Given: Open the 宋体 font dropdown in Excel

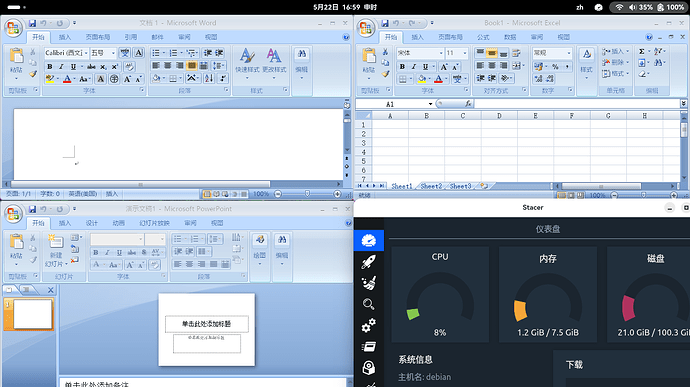Looking at the screenshot, I should (x=441, y=53).
